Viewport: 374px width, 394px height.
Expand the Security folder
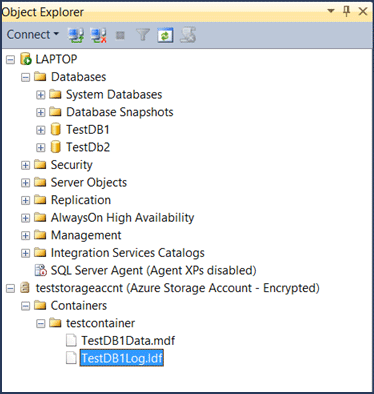25,165
